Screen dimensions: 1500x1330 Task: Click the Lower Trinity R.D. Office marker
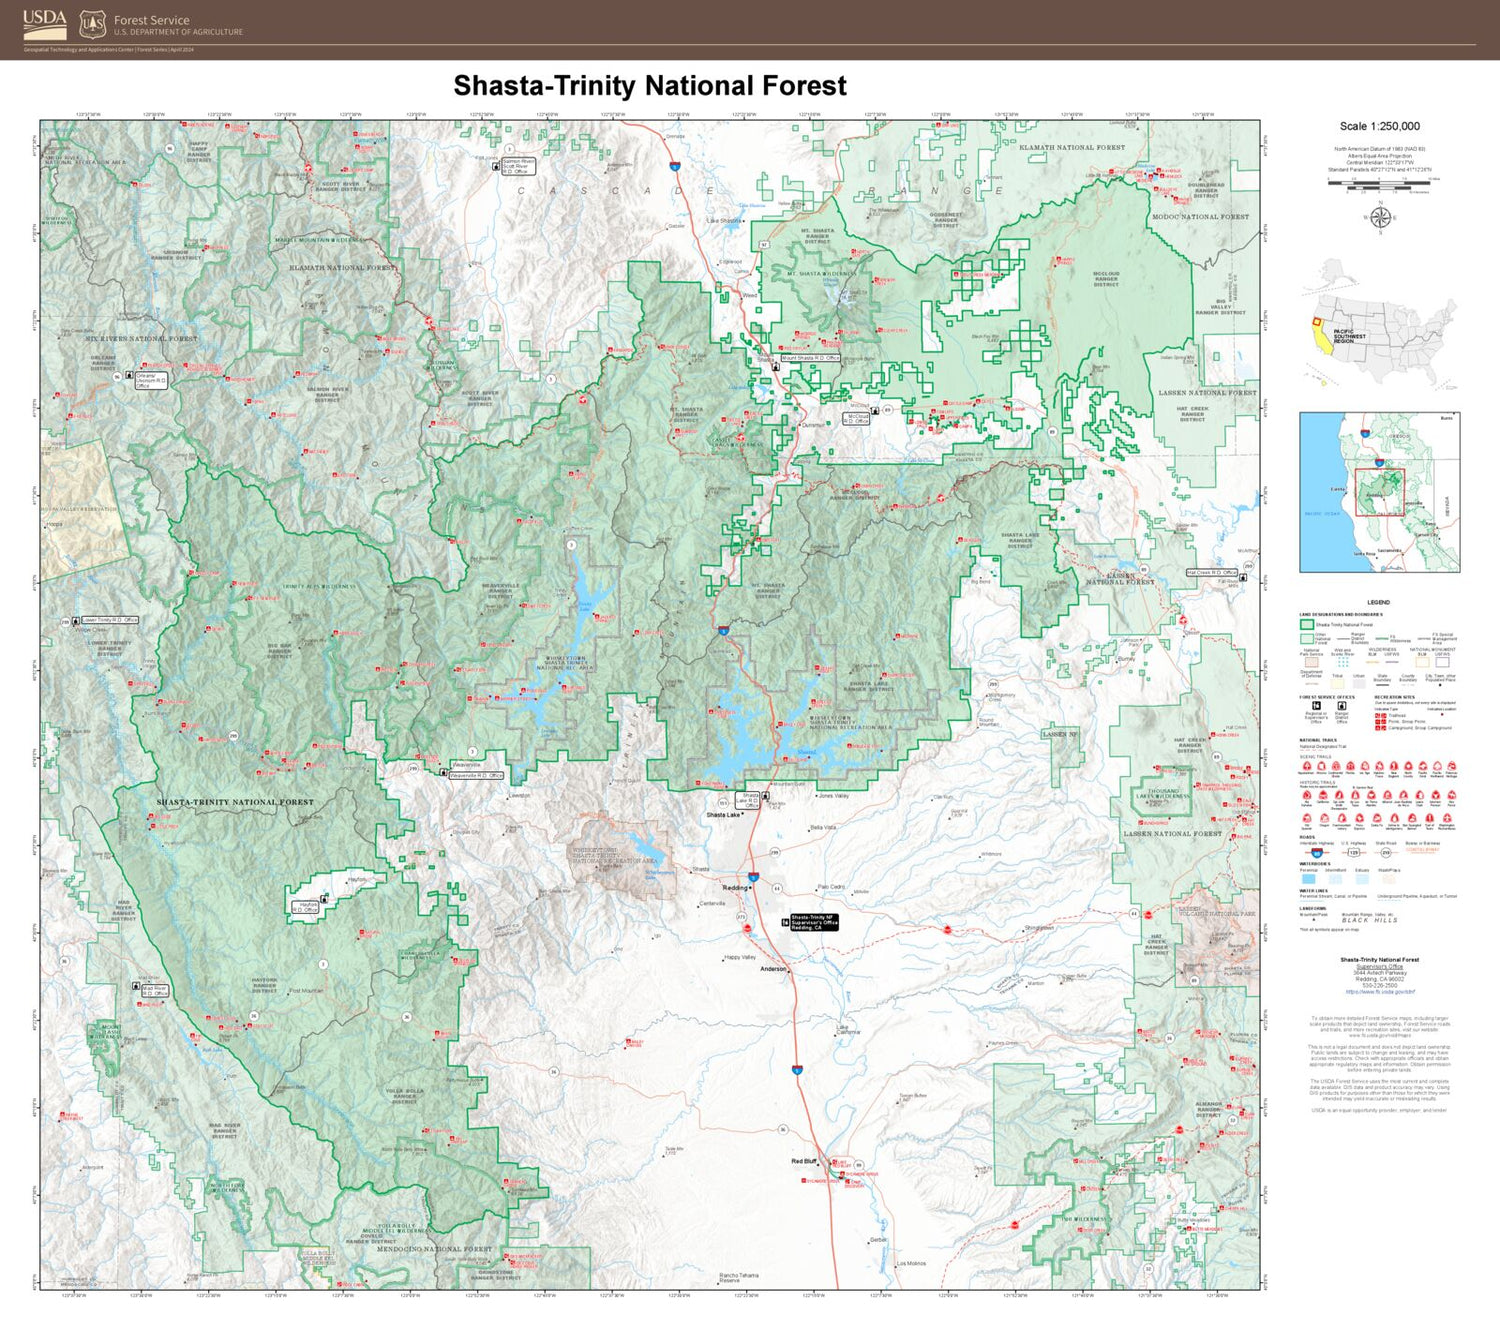[76, 621]
